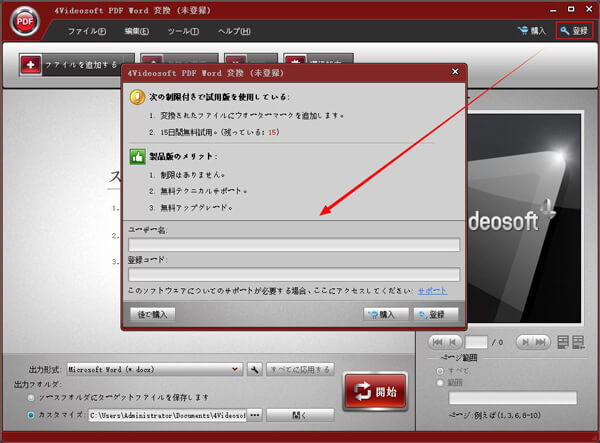Click the 開く folder button
Image resolution: width=600 pixels, height=443 pixels.
pos(300,415)
